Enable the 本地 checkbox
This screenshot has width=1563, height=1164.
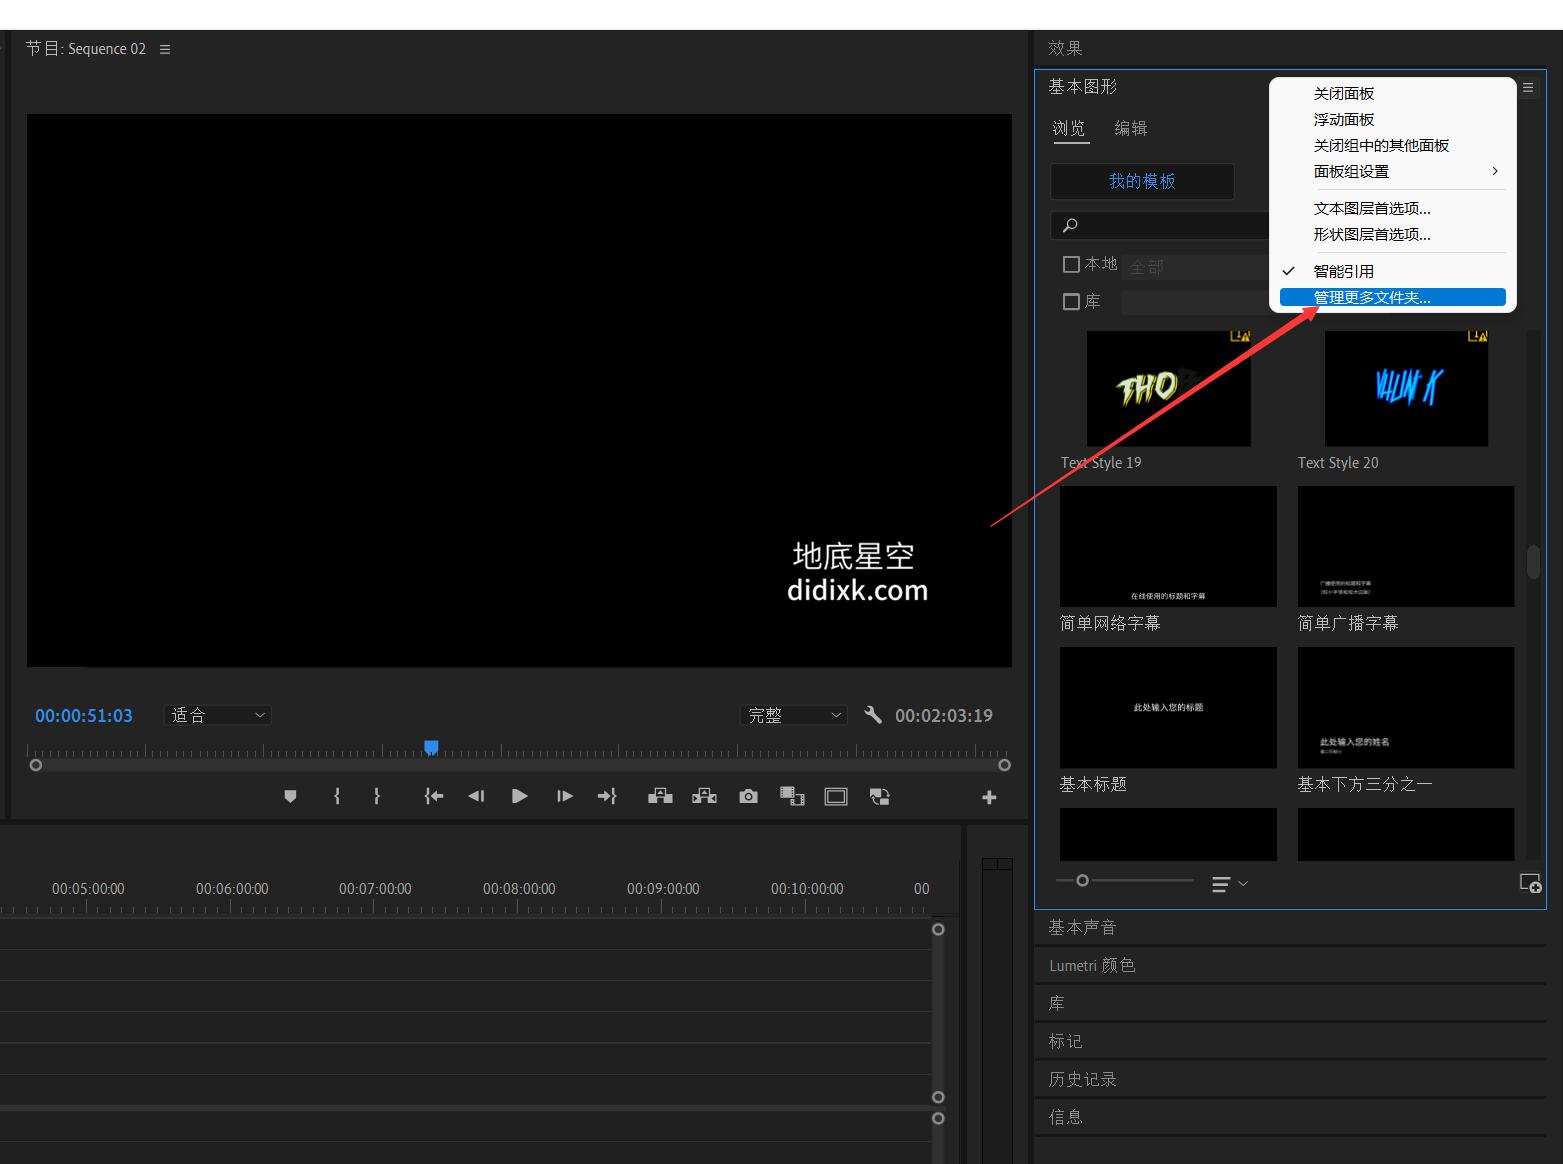tap(1071, 264)
